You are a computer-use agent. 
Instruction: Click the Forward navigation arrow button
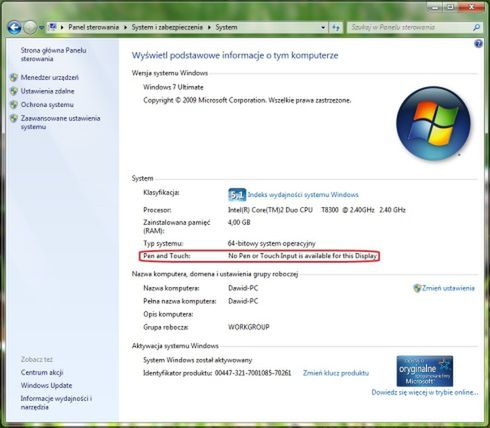30,27
